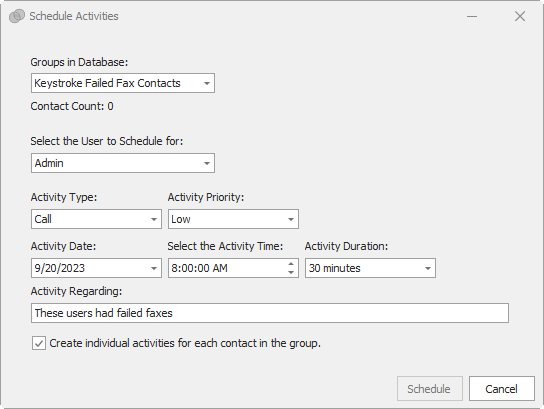Click the Schedule Activities app icon in title bar
Screen dimensions: 544x409
17,16
